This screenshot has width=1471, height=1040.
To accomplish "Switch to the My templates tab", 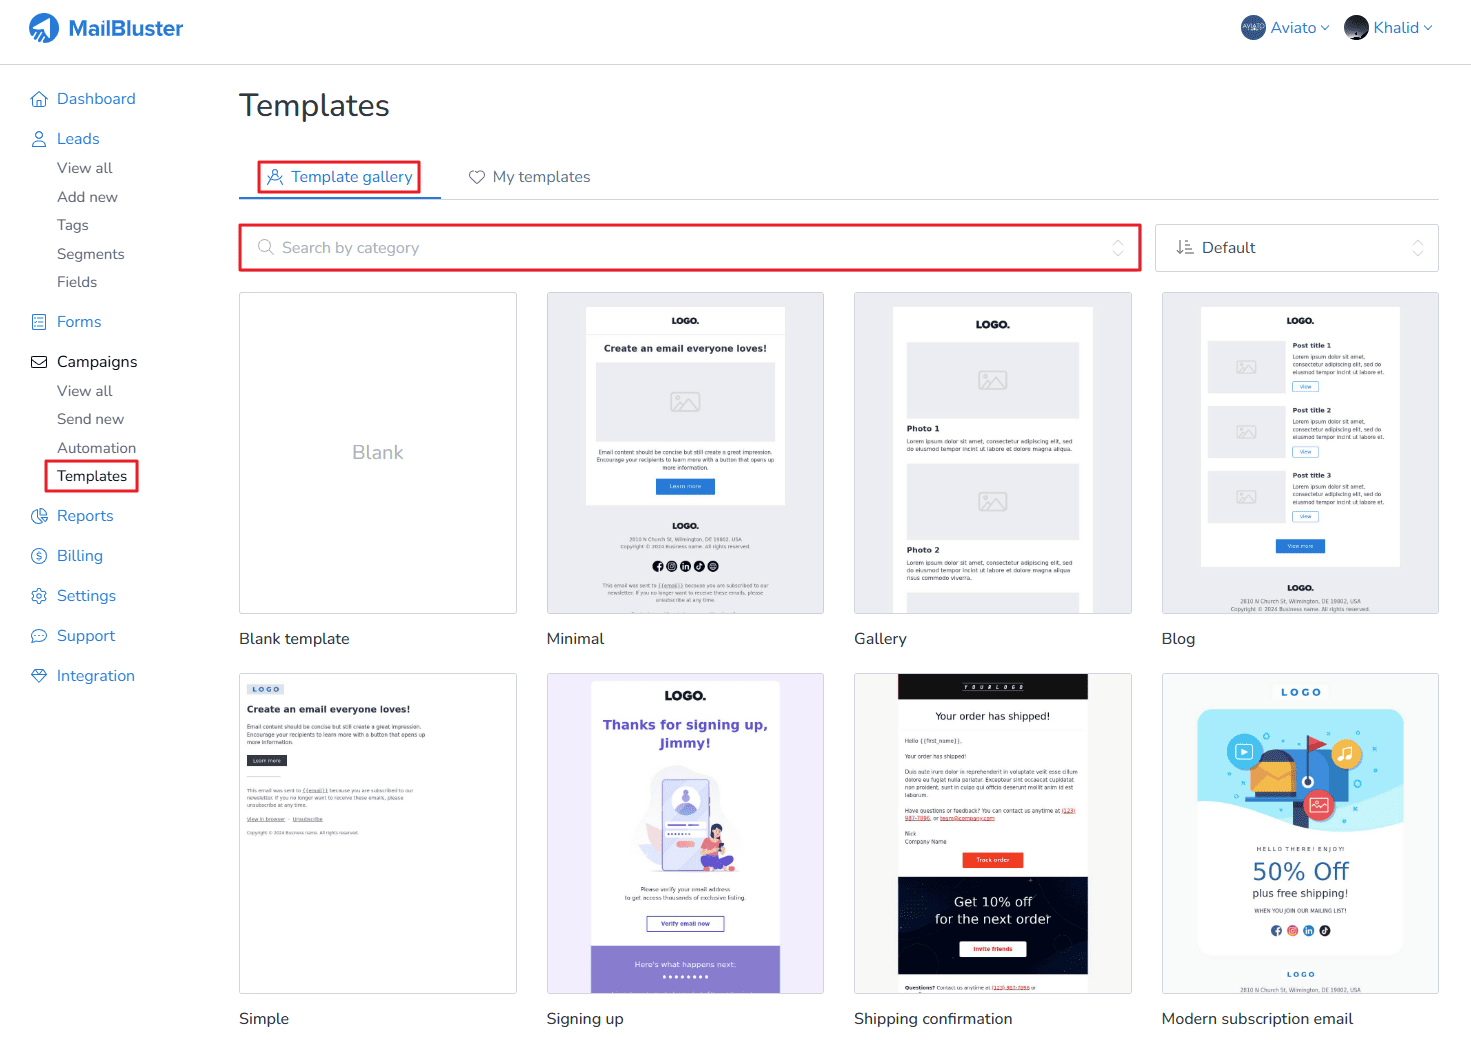I will click(x=529, y=177).
